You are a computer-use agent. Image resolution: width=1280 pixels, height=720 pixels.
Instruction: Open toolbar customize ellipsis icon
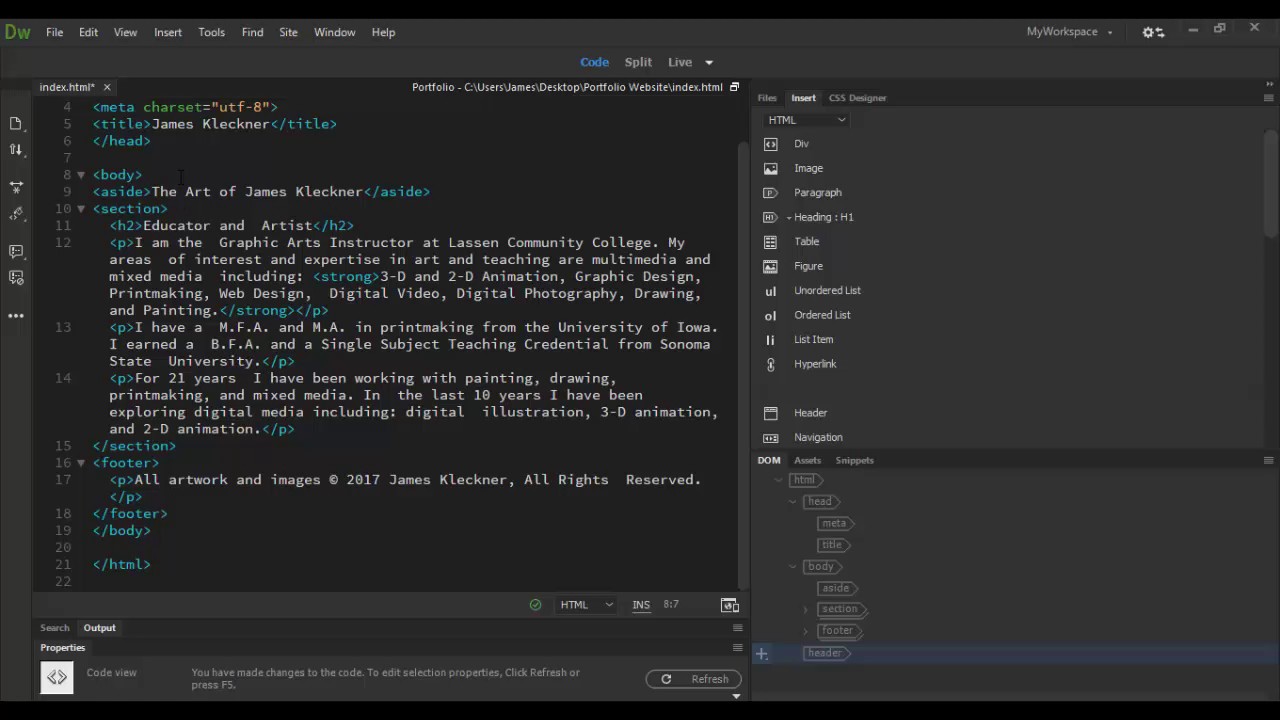tap(16, 316)
